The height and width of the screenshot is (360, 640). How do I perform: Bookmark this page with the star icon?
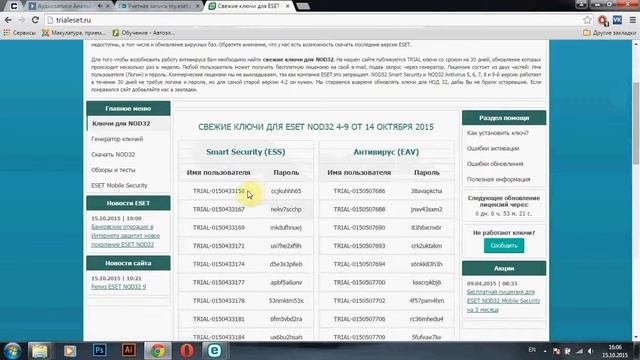click(587, 20)
